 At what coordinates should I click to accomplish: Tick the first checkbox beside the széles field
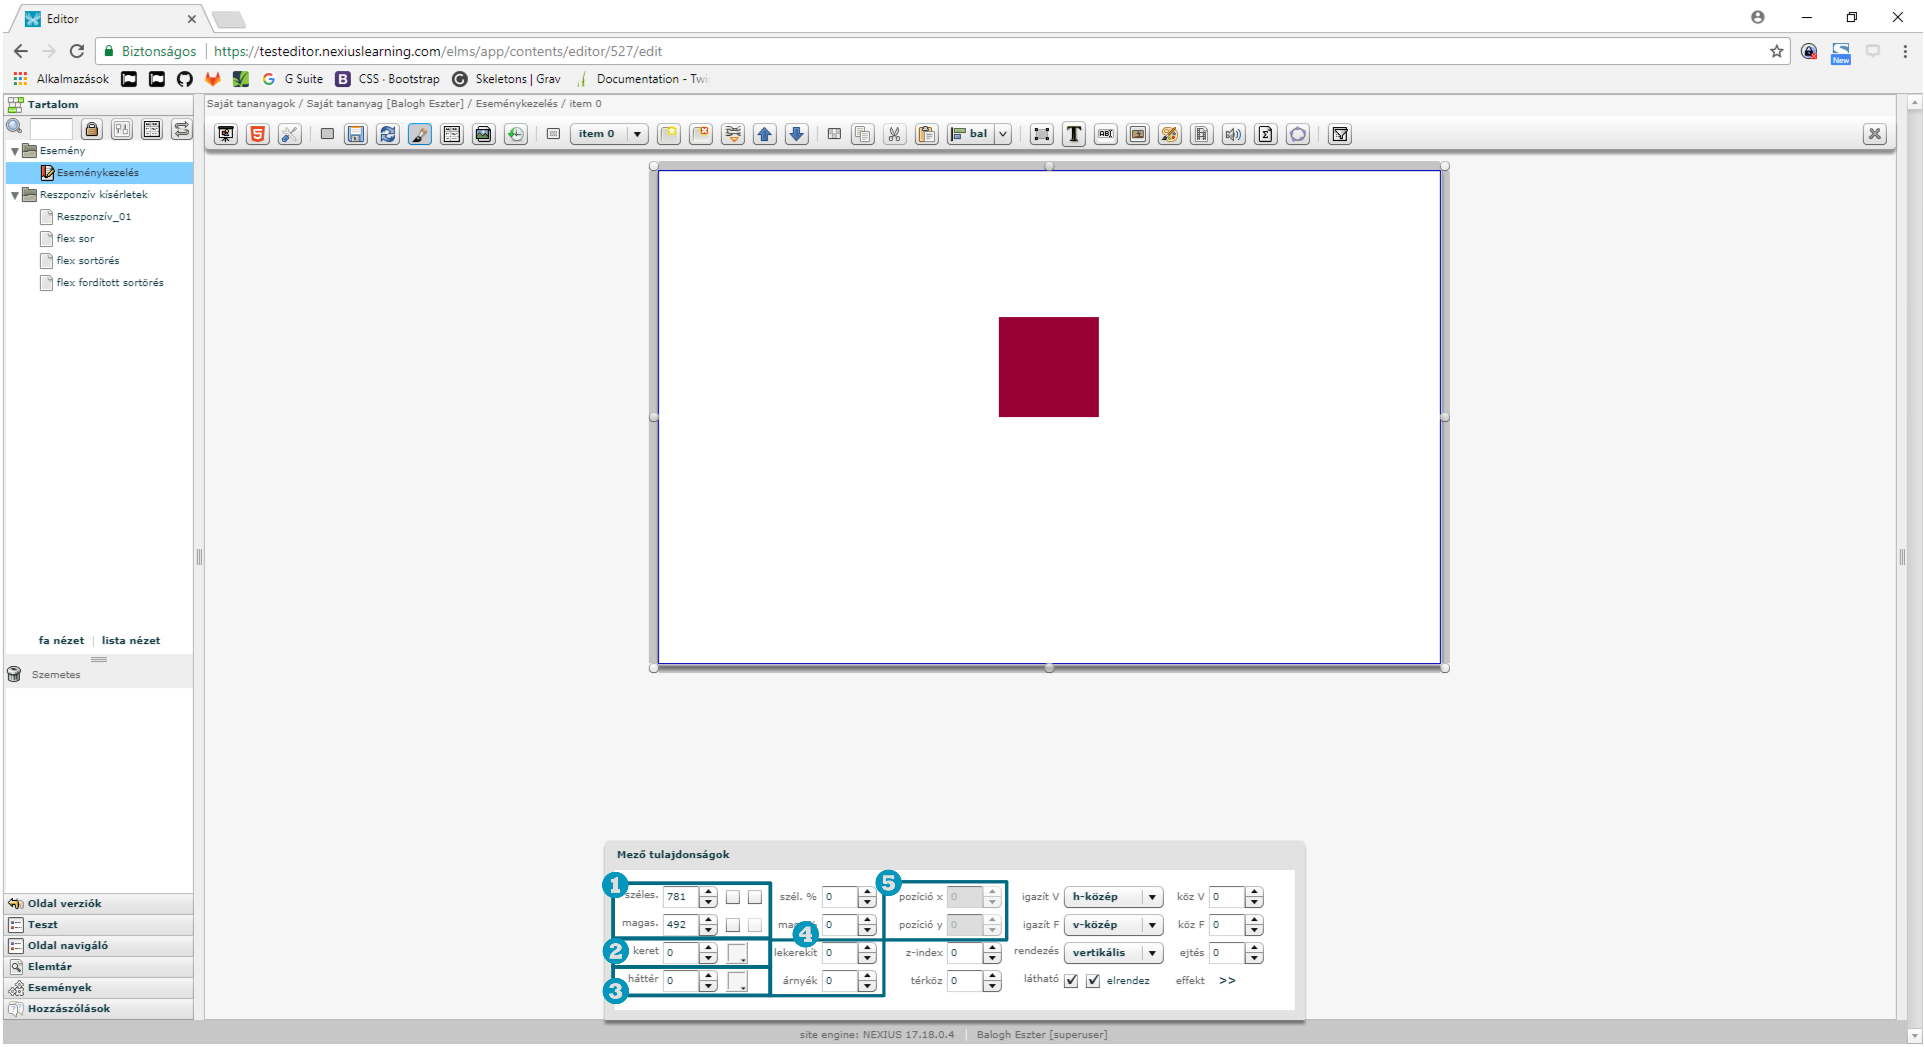coord(733,897)
